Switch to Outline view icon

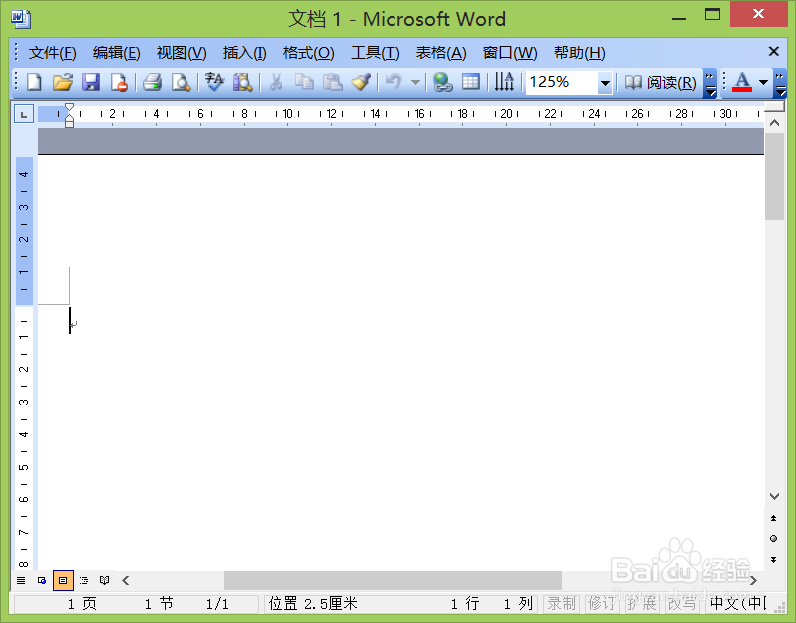point(84,580)
